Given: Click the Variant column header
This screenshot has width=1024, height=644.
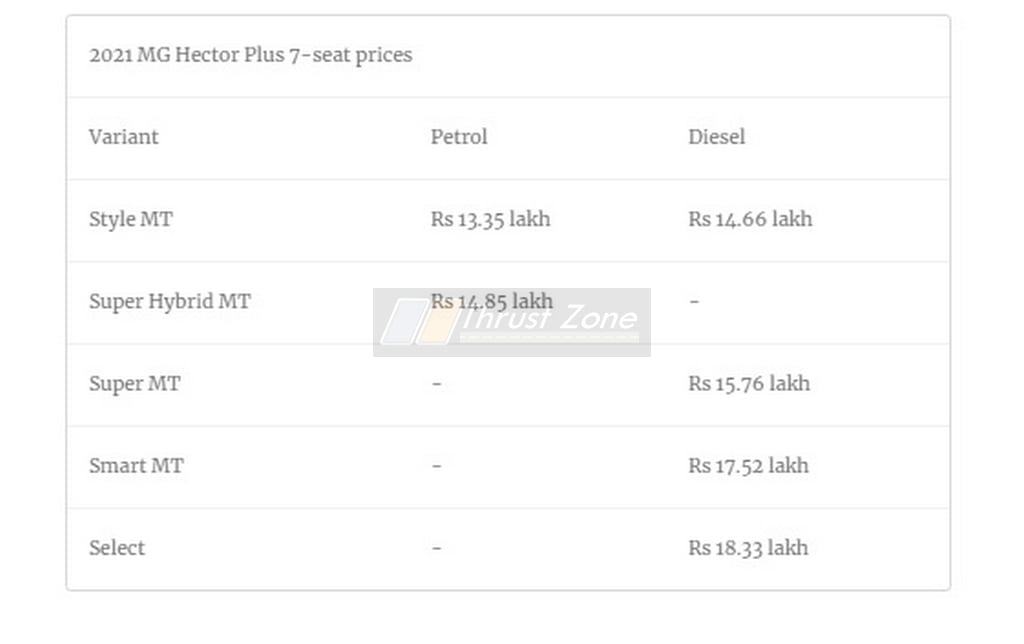Looking at the screenshot, I should pyautogui.click(x=123, y=137).
